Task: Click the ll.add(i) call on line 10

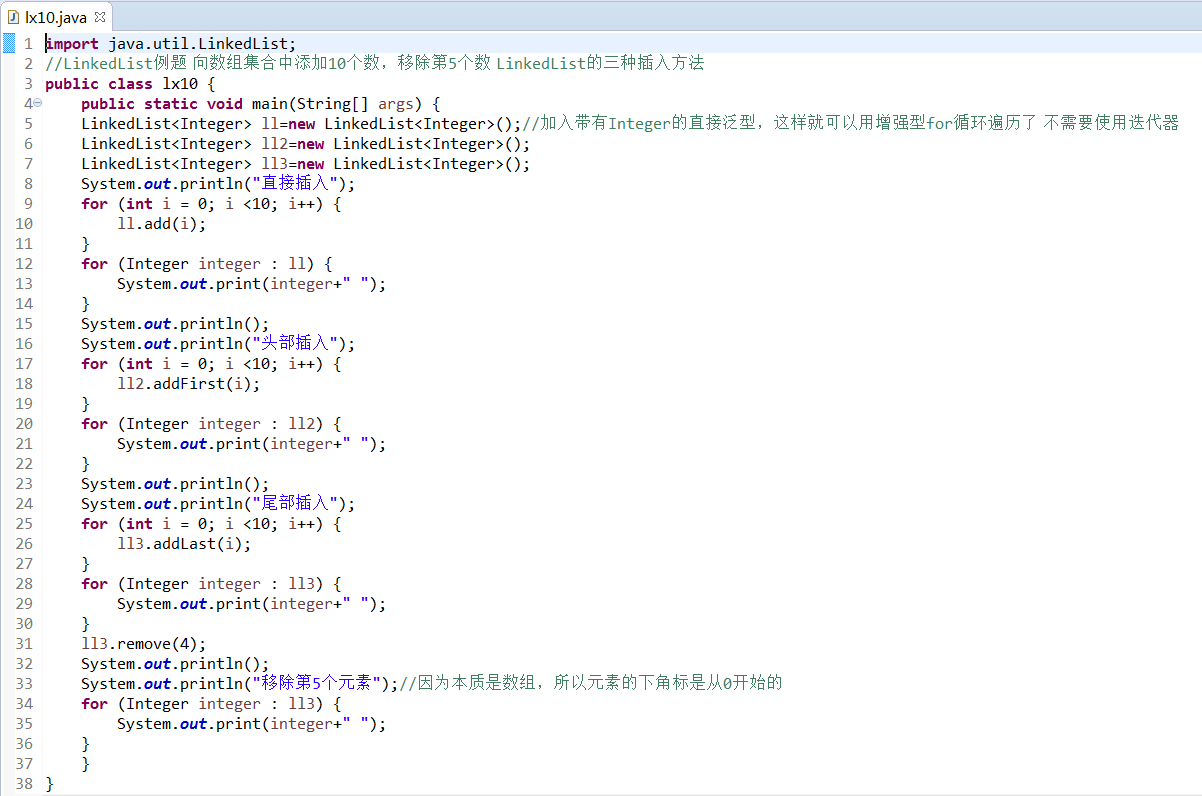Action: pos(160,223)
